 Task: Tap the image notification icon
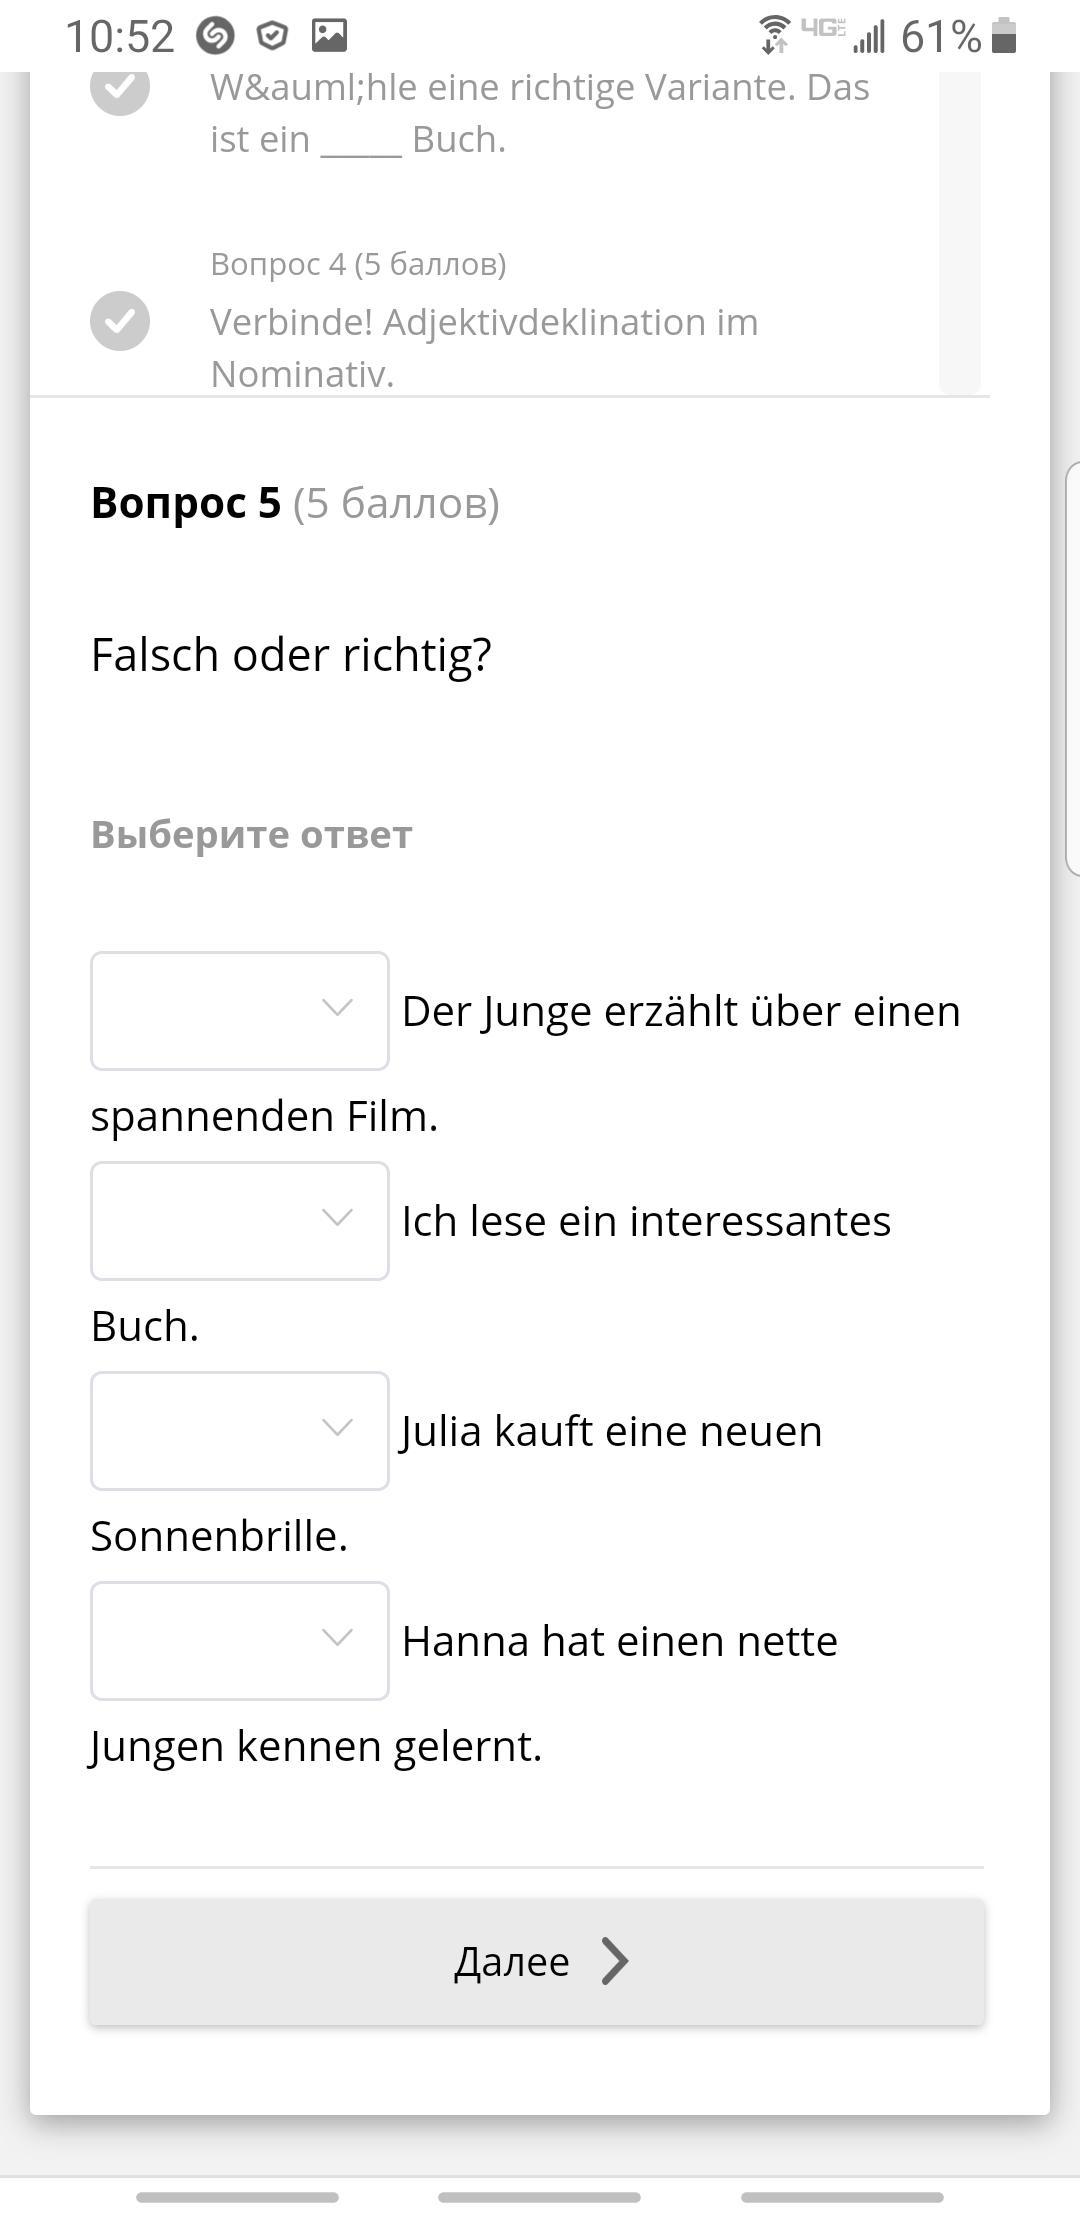(x=329, y=36)
